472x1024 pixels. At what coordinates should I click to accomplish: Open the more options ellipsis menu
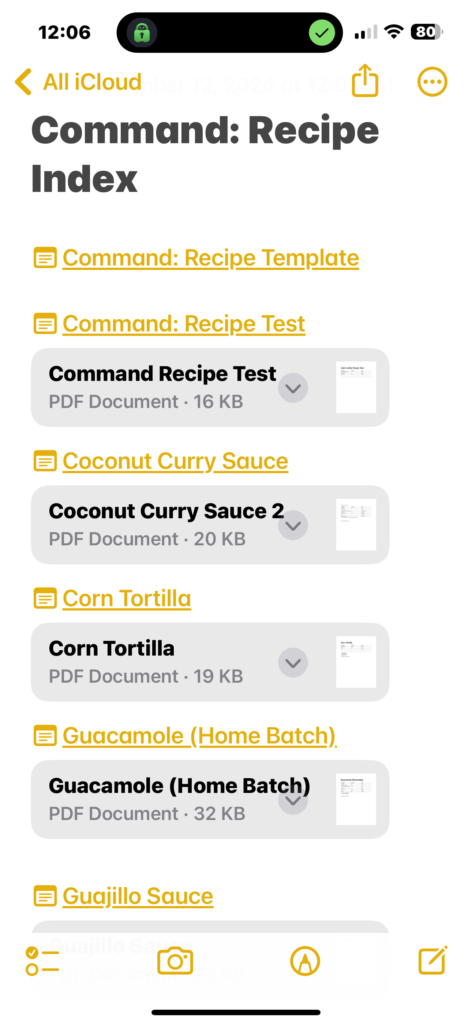(432, 82)
